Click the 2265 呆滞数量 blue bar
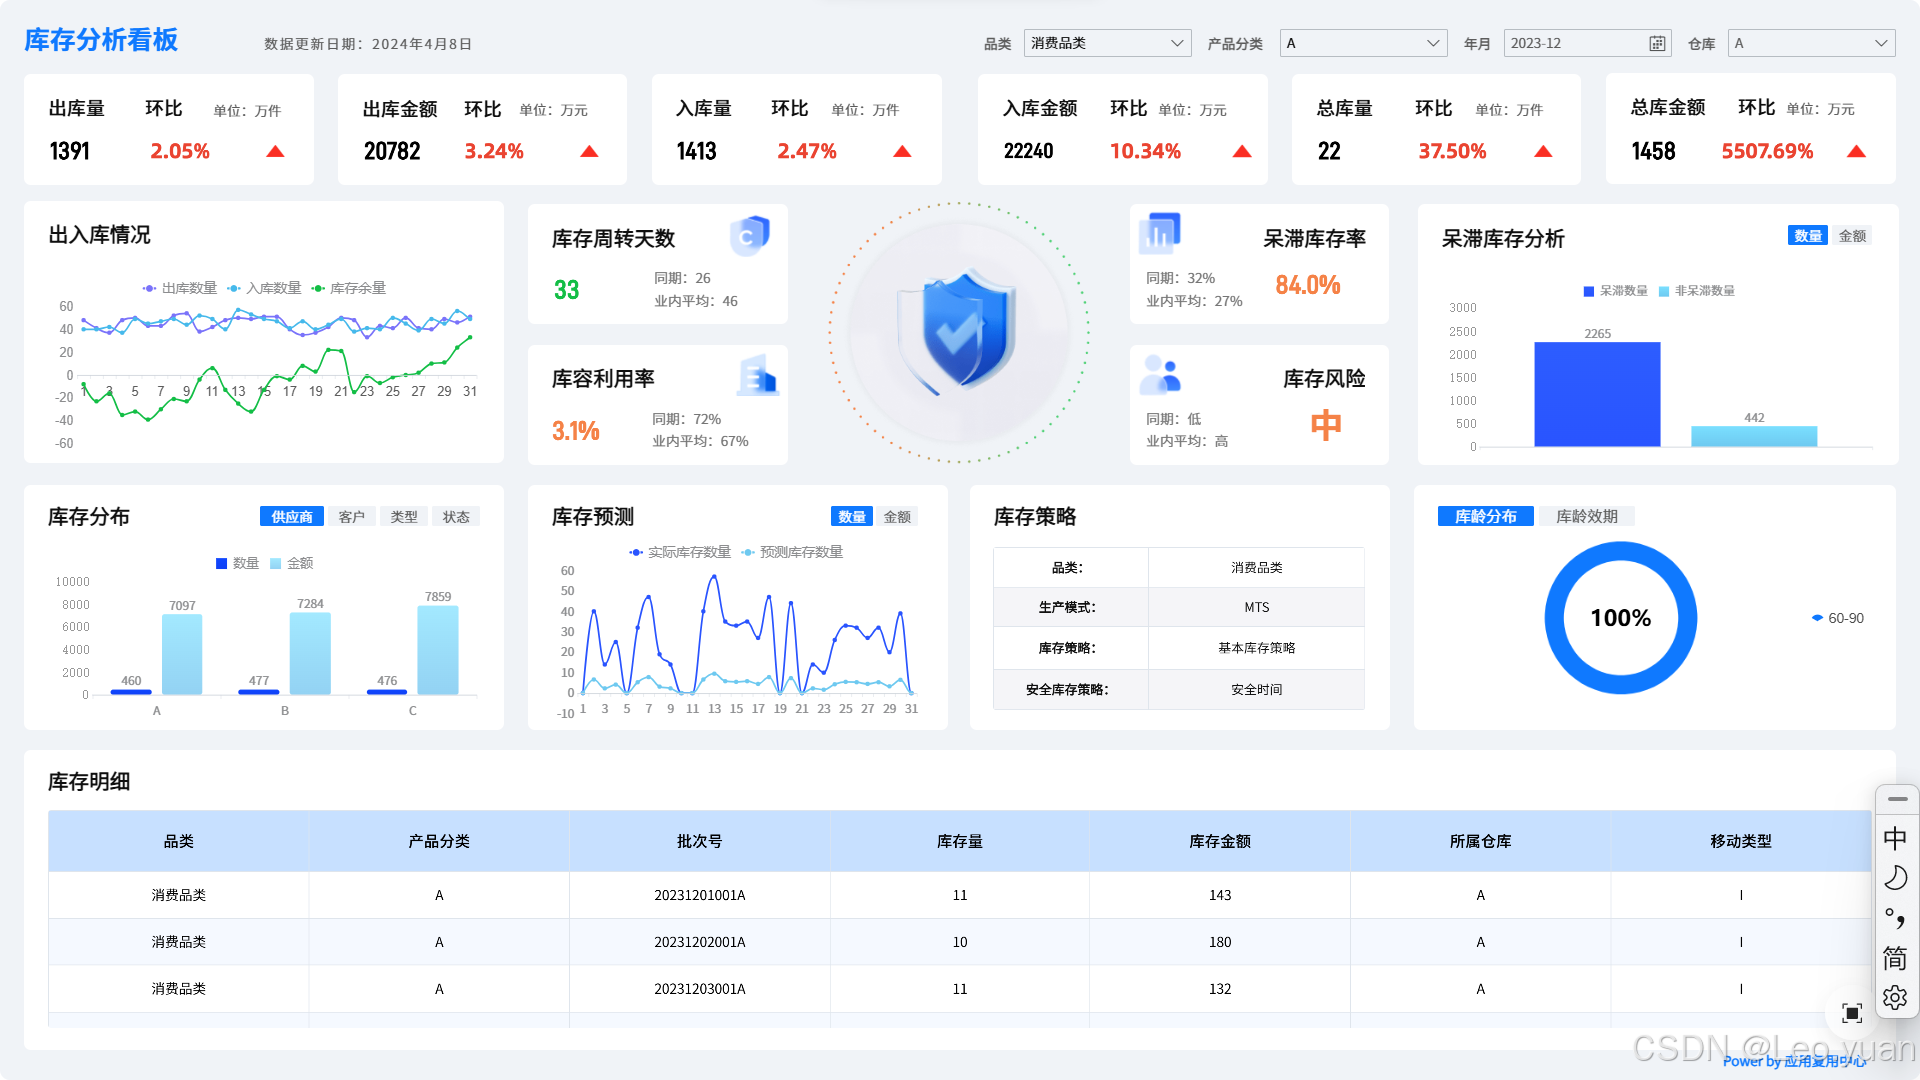This screenshot has width=1920, height=1080. click(1597, 394)
